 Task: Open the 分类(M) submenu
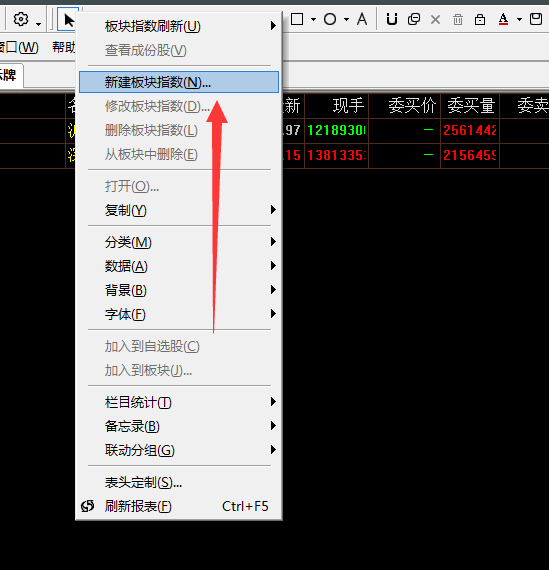click(179, 242)
